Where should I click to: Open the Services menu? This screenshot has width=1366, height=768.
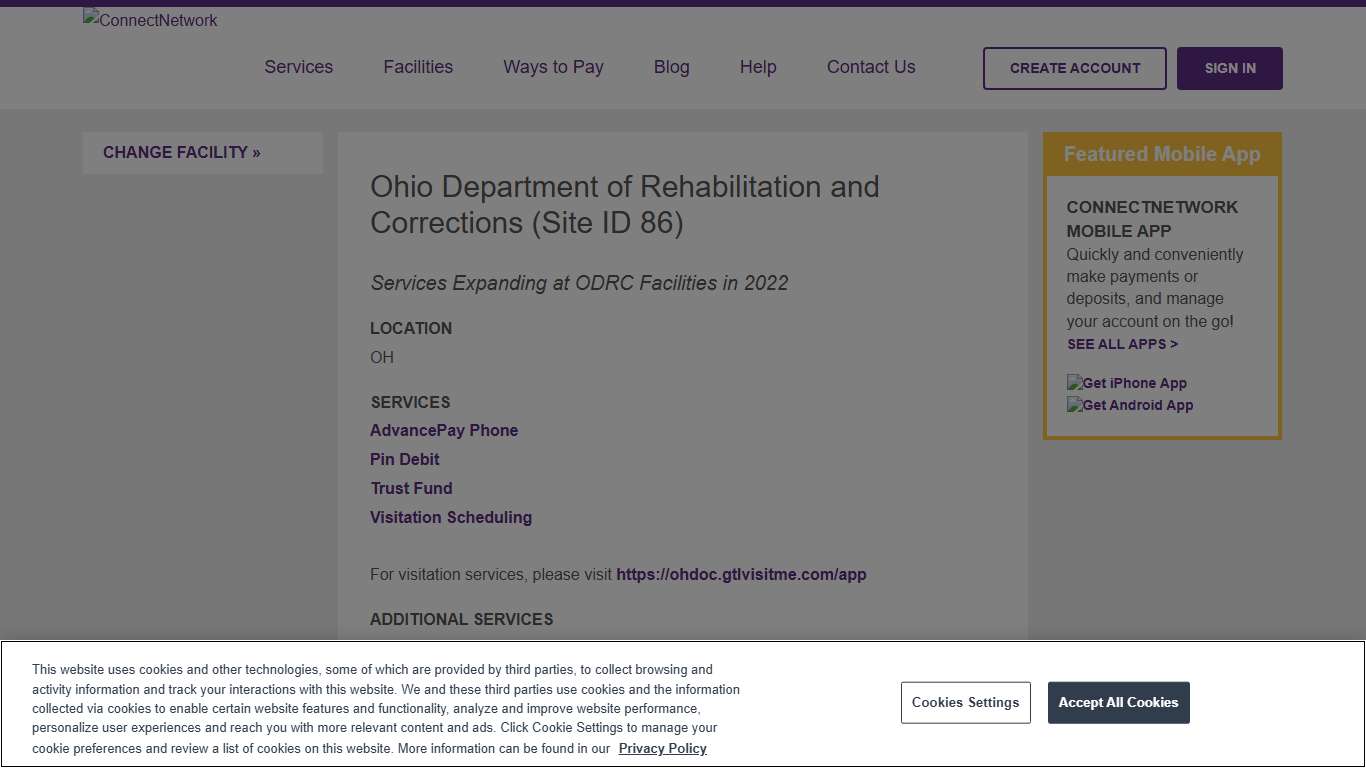pyautogui.click(x=298, y=67)
